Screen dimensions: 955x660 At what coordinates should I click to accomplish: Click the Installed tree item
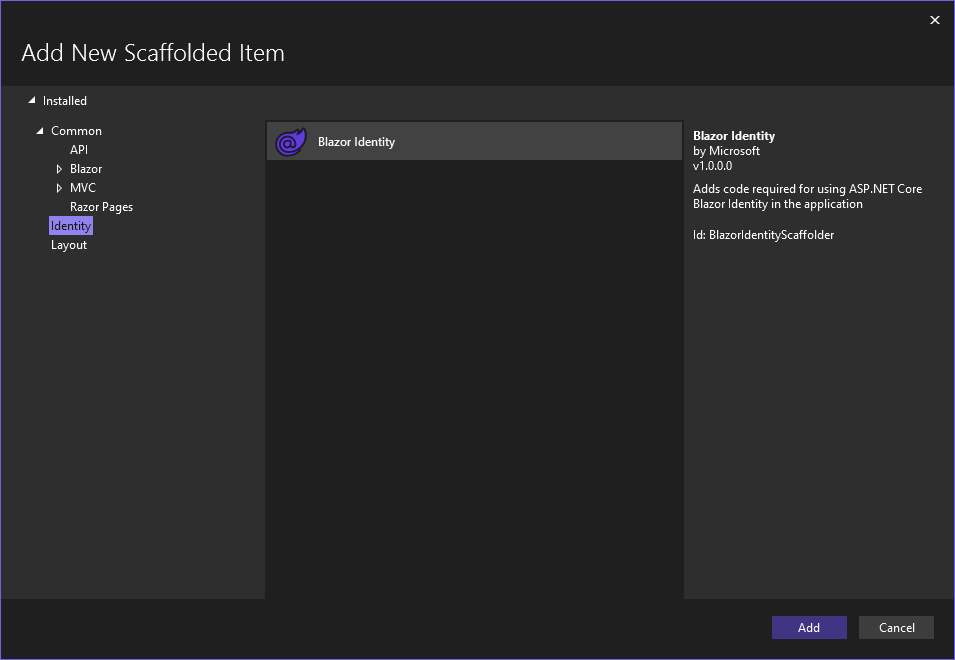[x=65, y=100]
